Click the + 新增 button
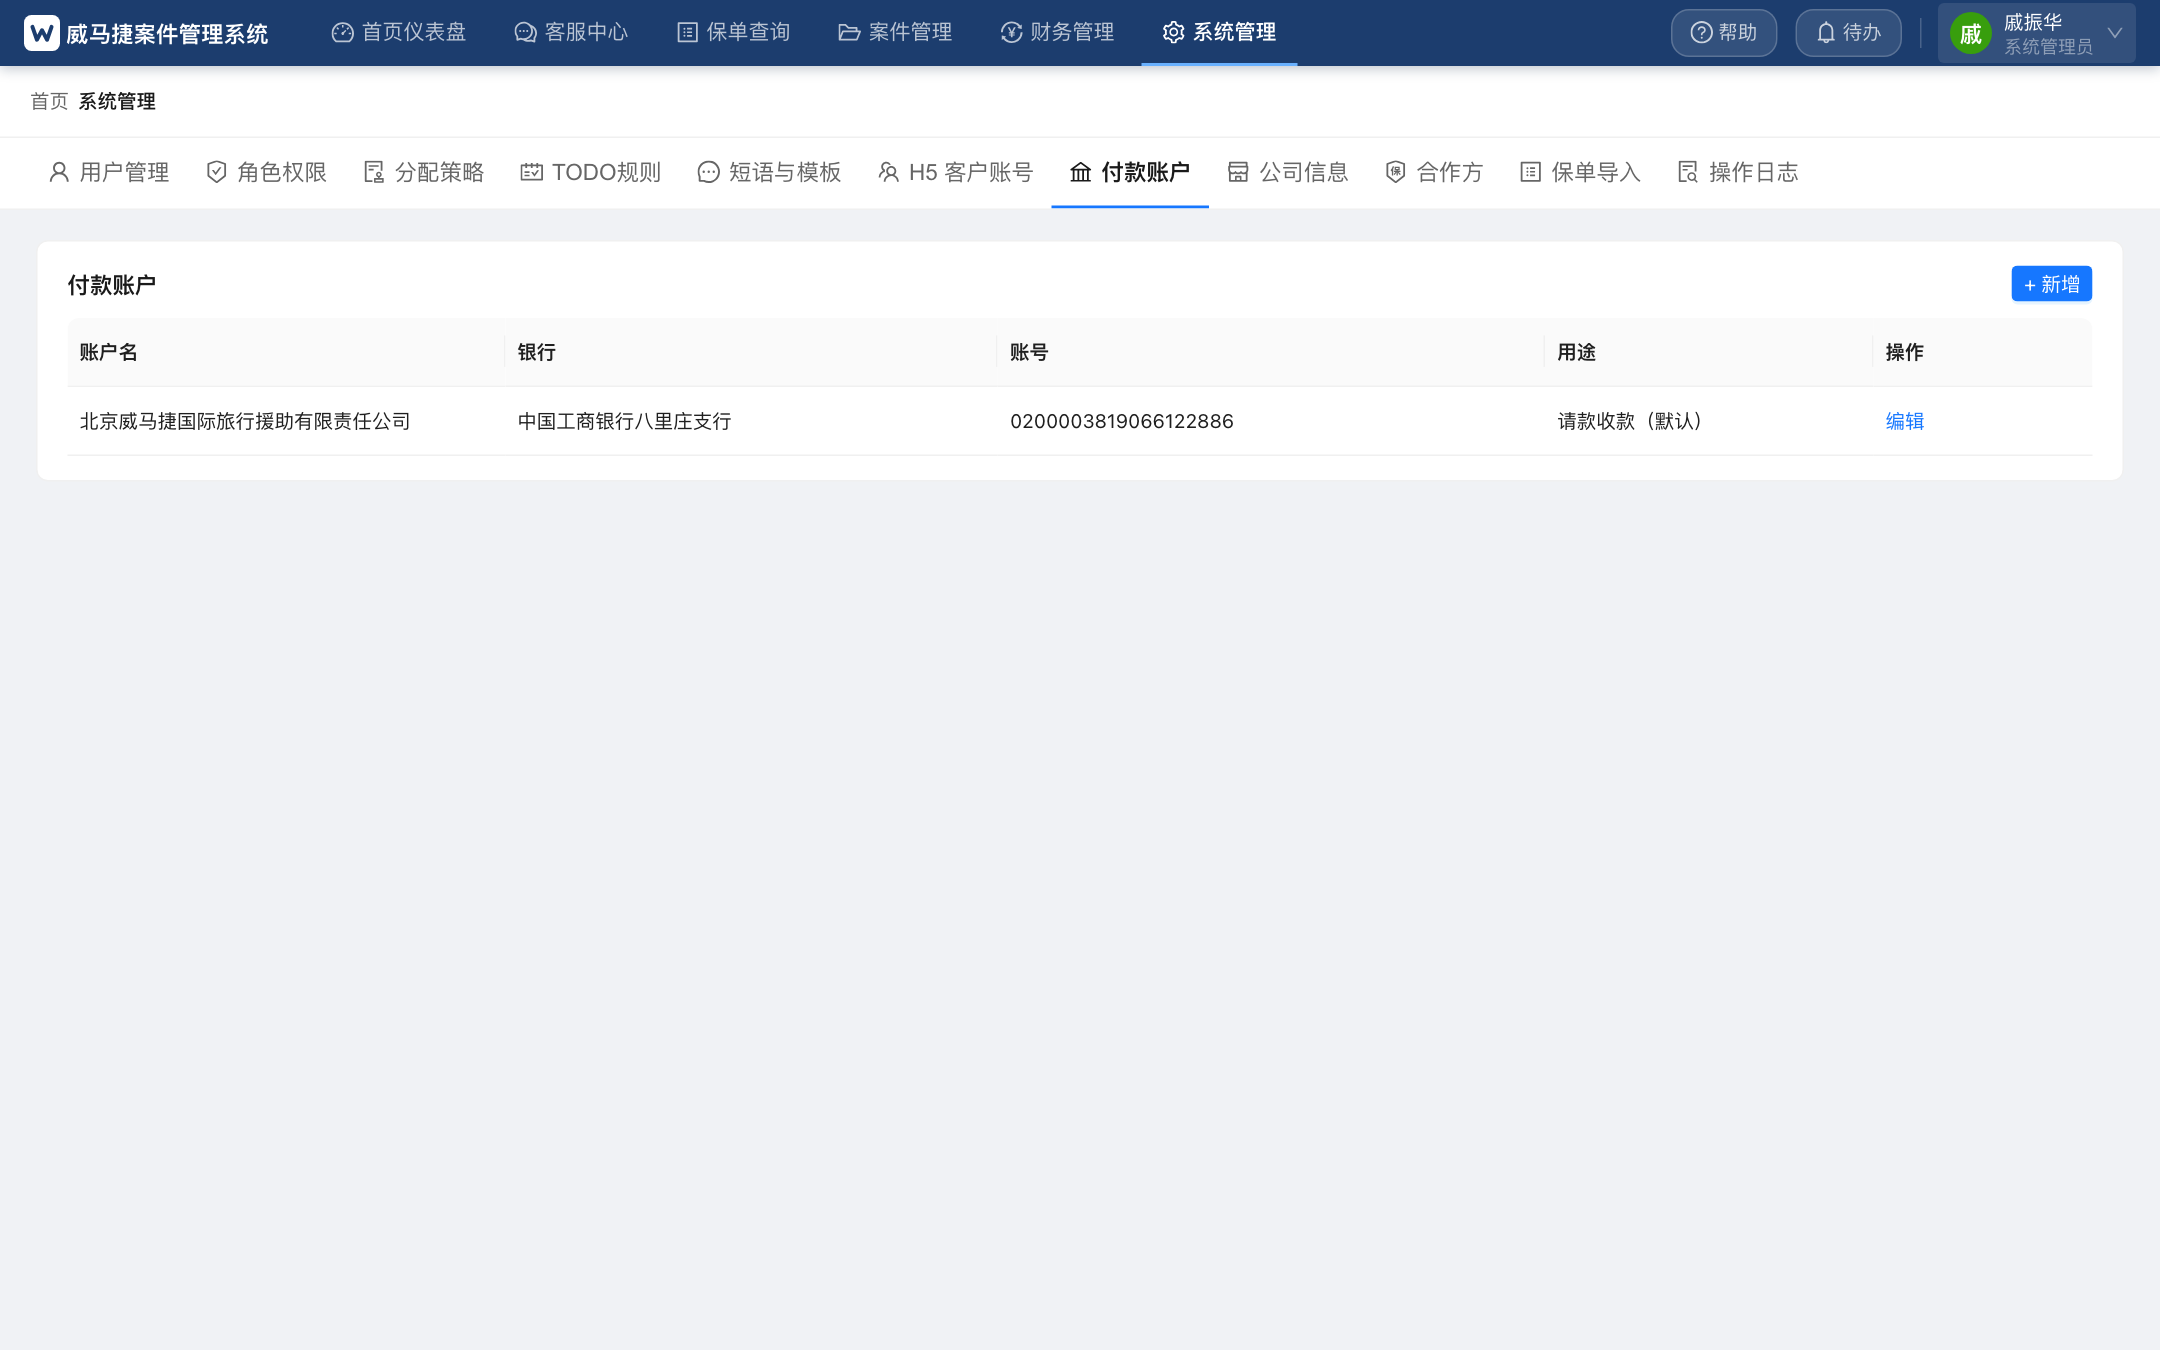 [x=2051, y=284]
